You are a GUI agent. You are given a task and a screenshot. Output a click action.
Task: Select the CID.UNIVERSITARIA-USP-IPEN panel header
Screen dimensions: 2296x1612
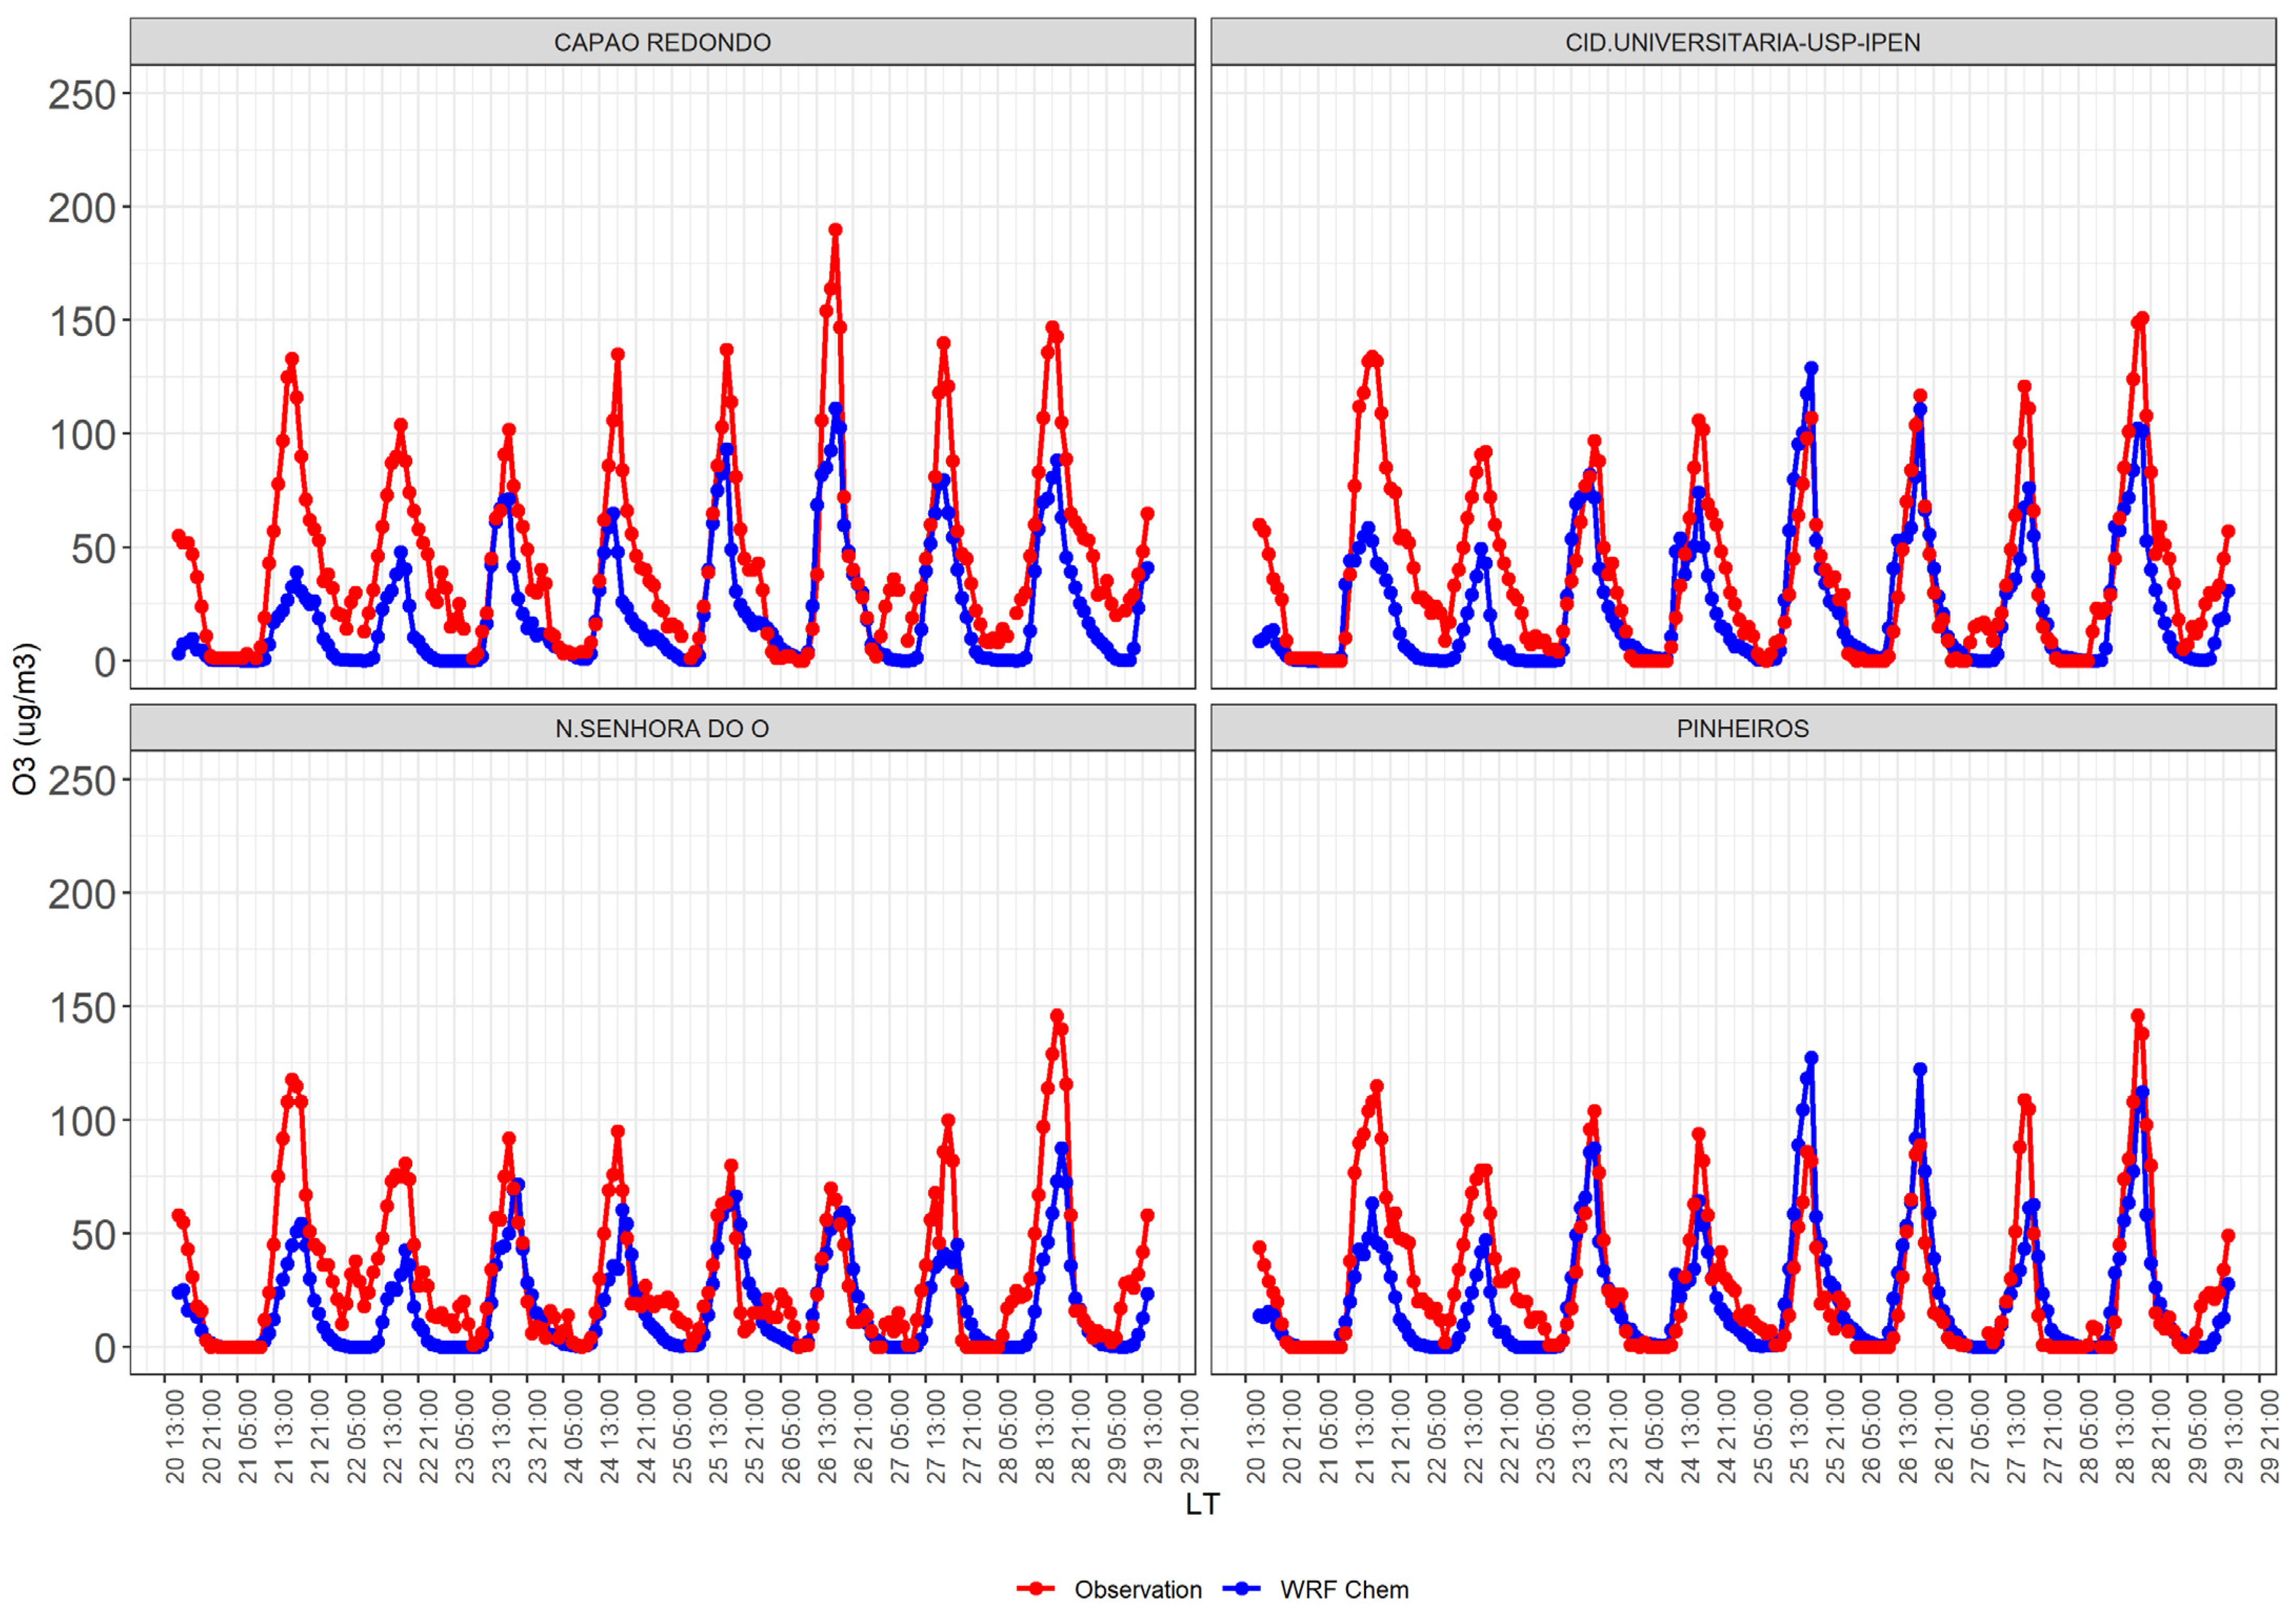click(1743, 43)
